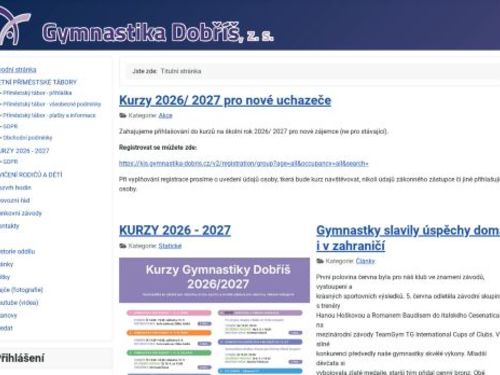Follow the kis.gymnastika-dobris.cz registration URL
The width and height of the screenshot is (500, 375).
tap(244, 163)
